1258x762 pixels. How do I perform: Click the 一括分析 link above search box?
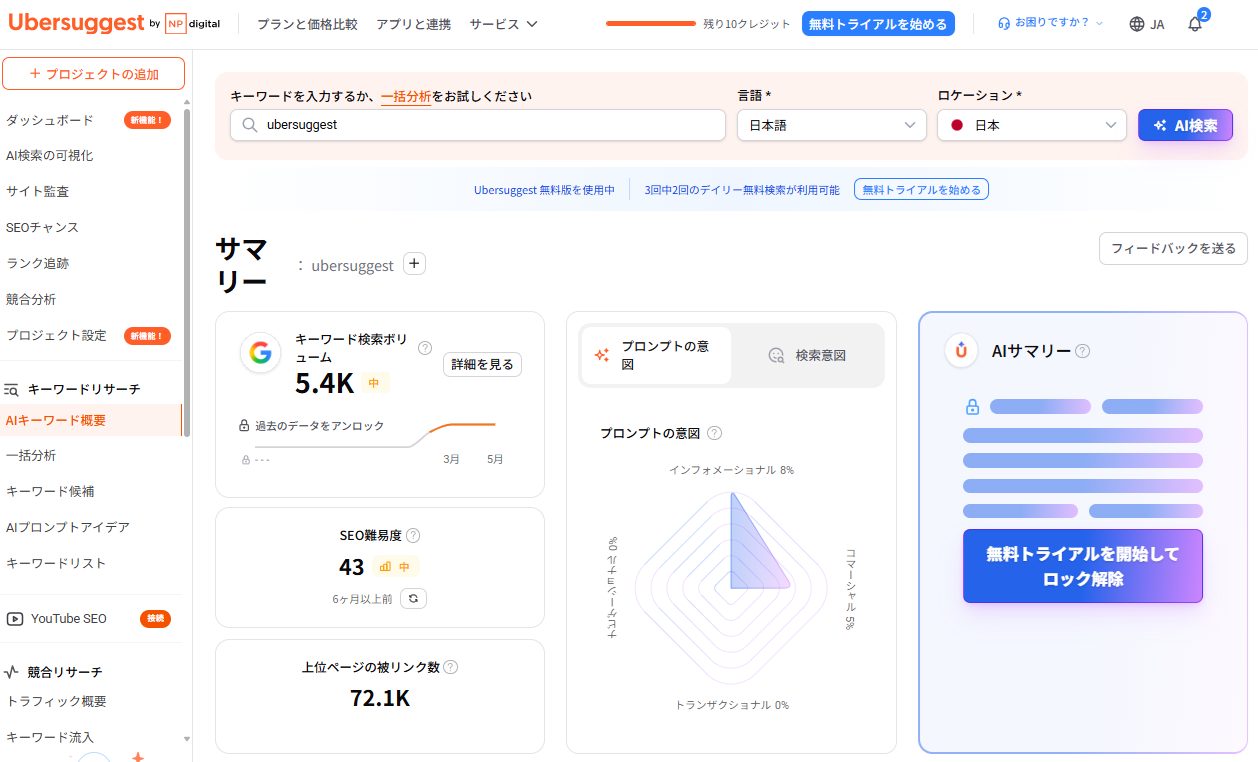coord(406,97)
